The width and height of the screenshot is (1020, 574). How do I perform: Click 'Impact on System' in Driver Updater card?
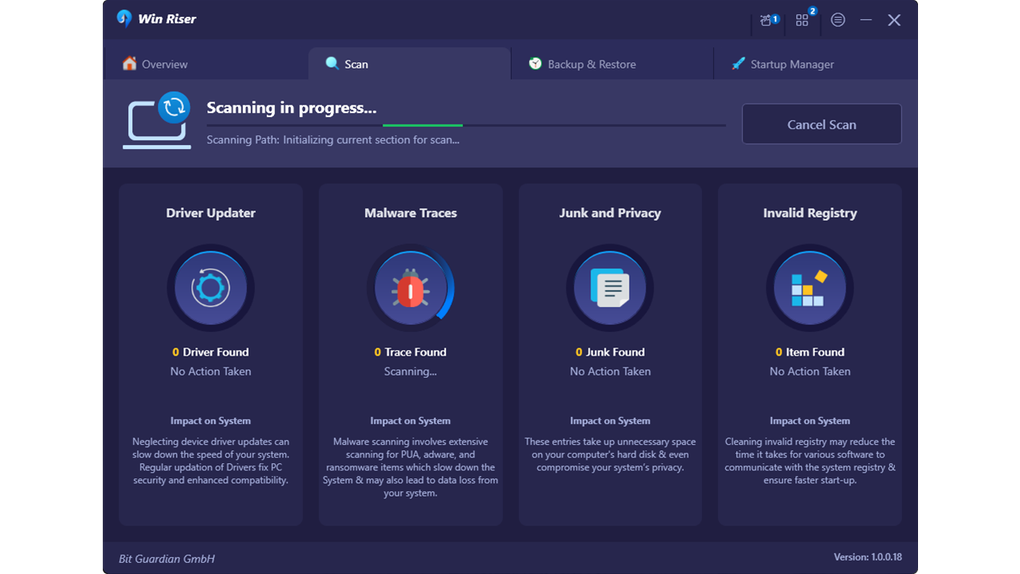pos(211,421)
